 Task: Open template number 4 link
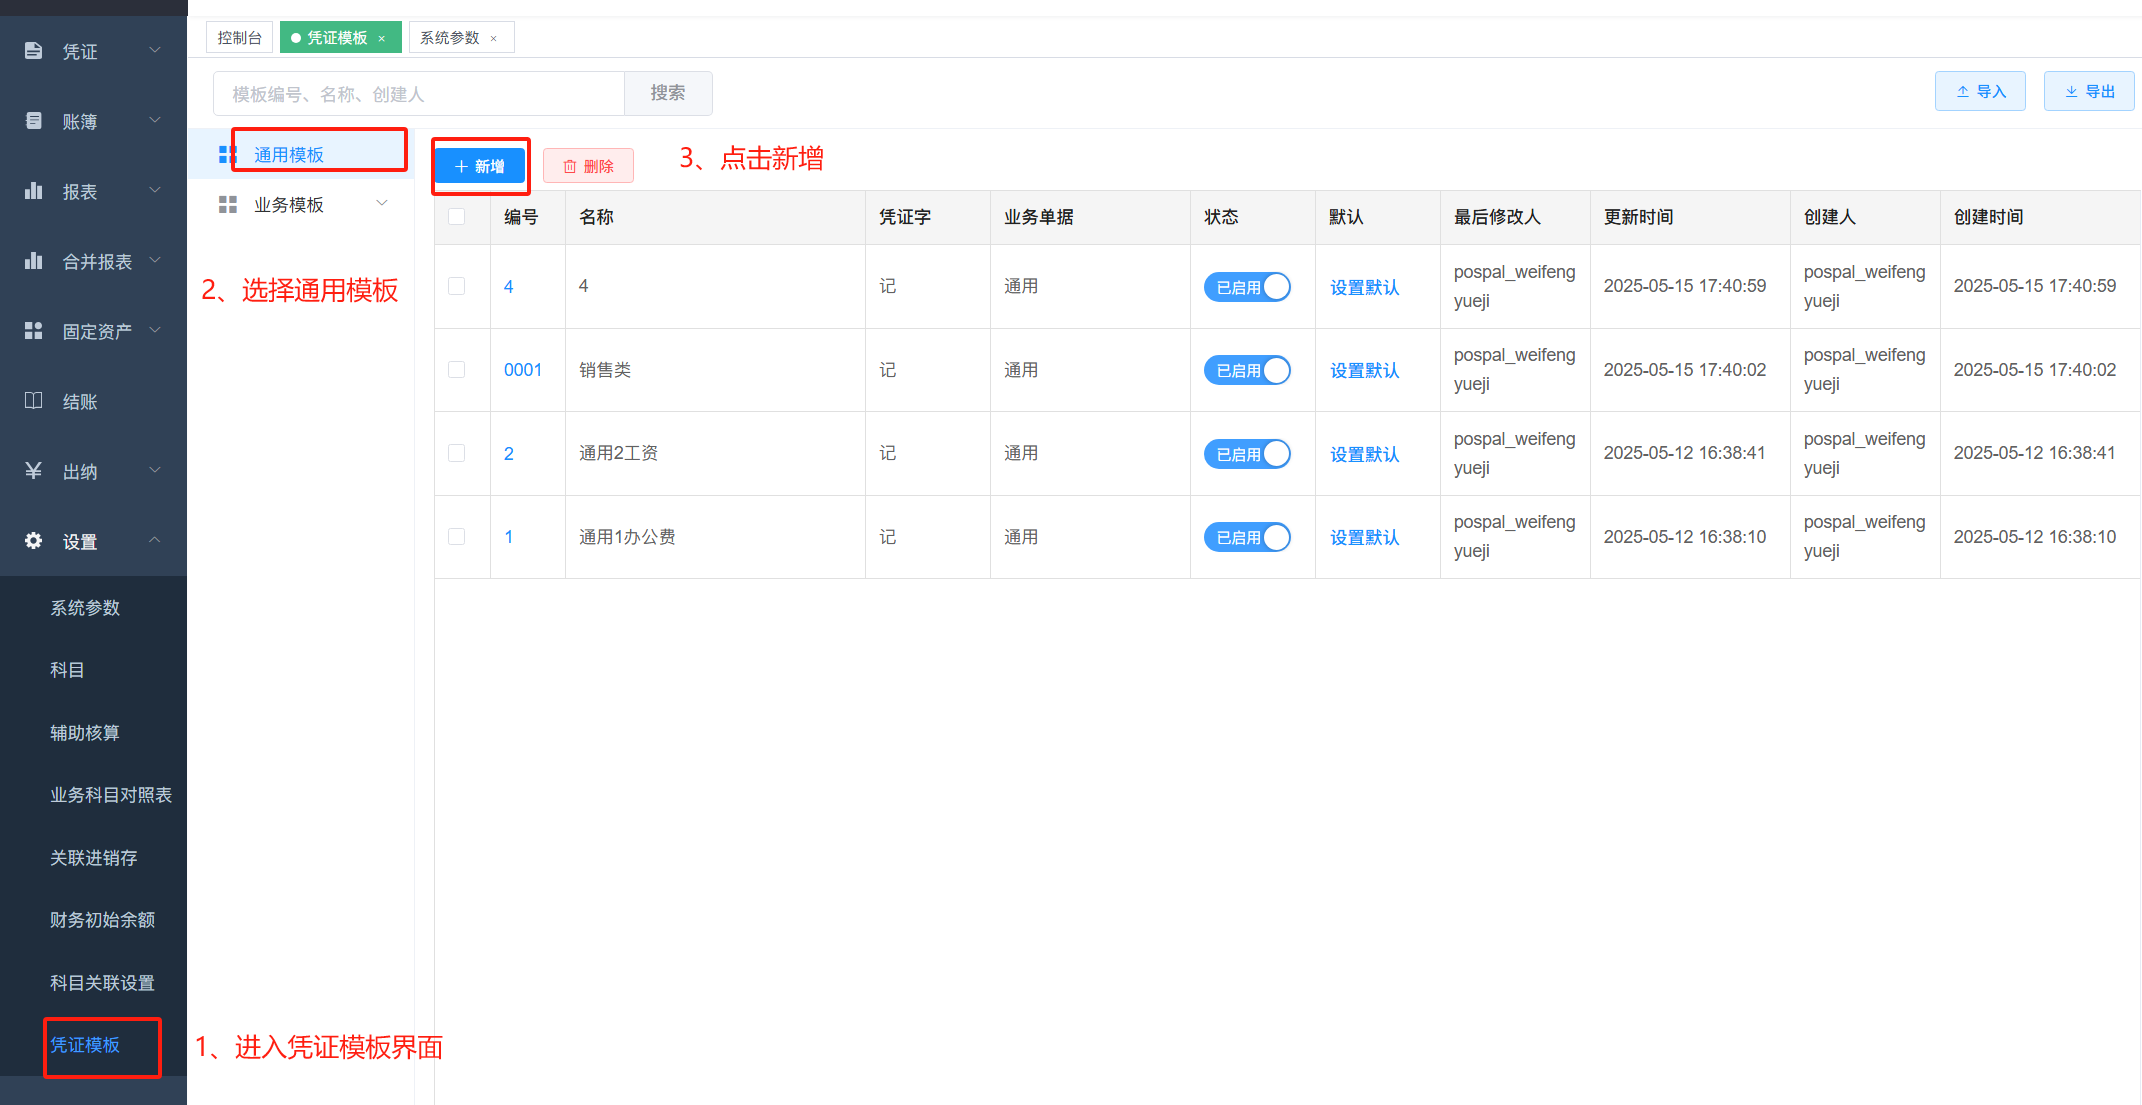(x=509, y=287)
